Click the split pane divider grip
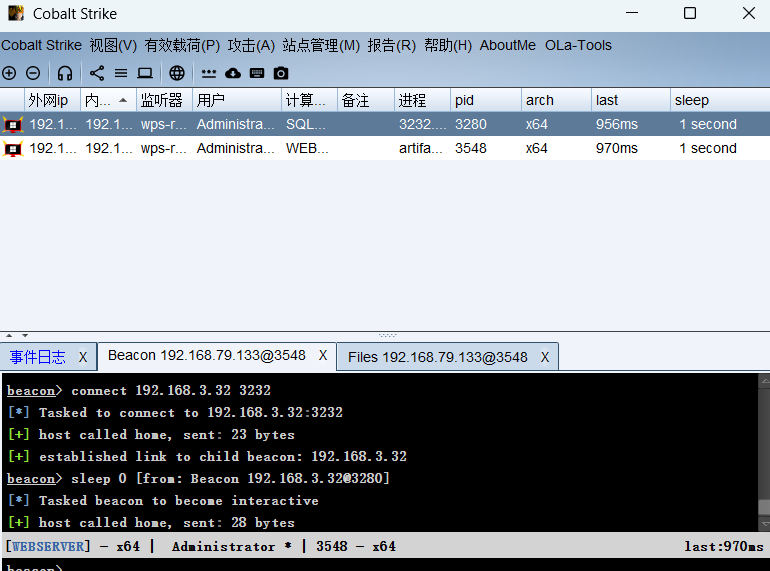 pyautogui.click(x=387, y=335)
